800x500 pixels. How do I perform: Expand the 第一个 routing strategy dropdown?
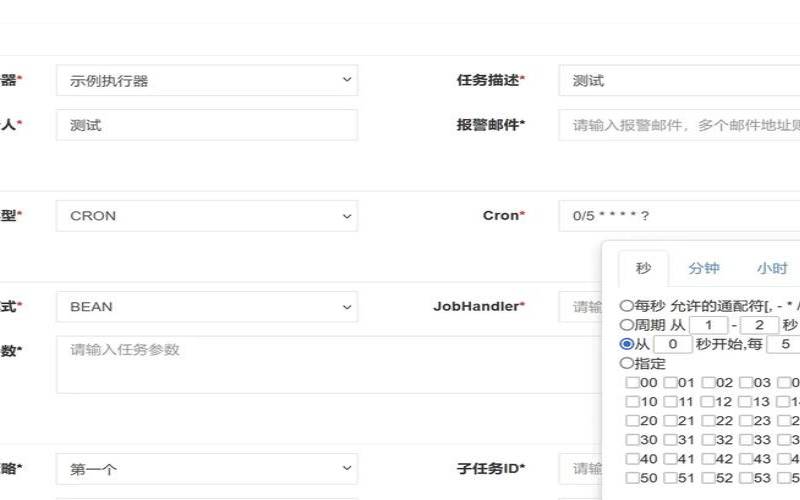click(206, 468)
